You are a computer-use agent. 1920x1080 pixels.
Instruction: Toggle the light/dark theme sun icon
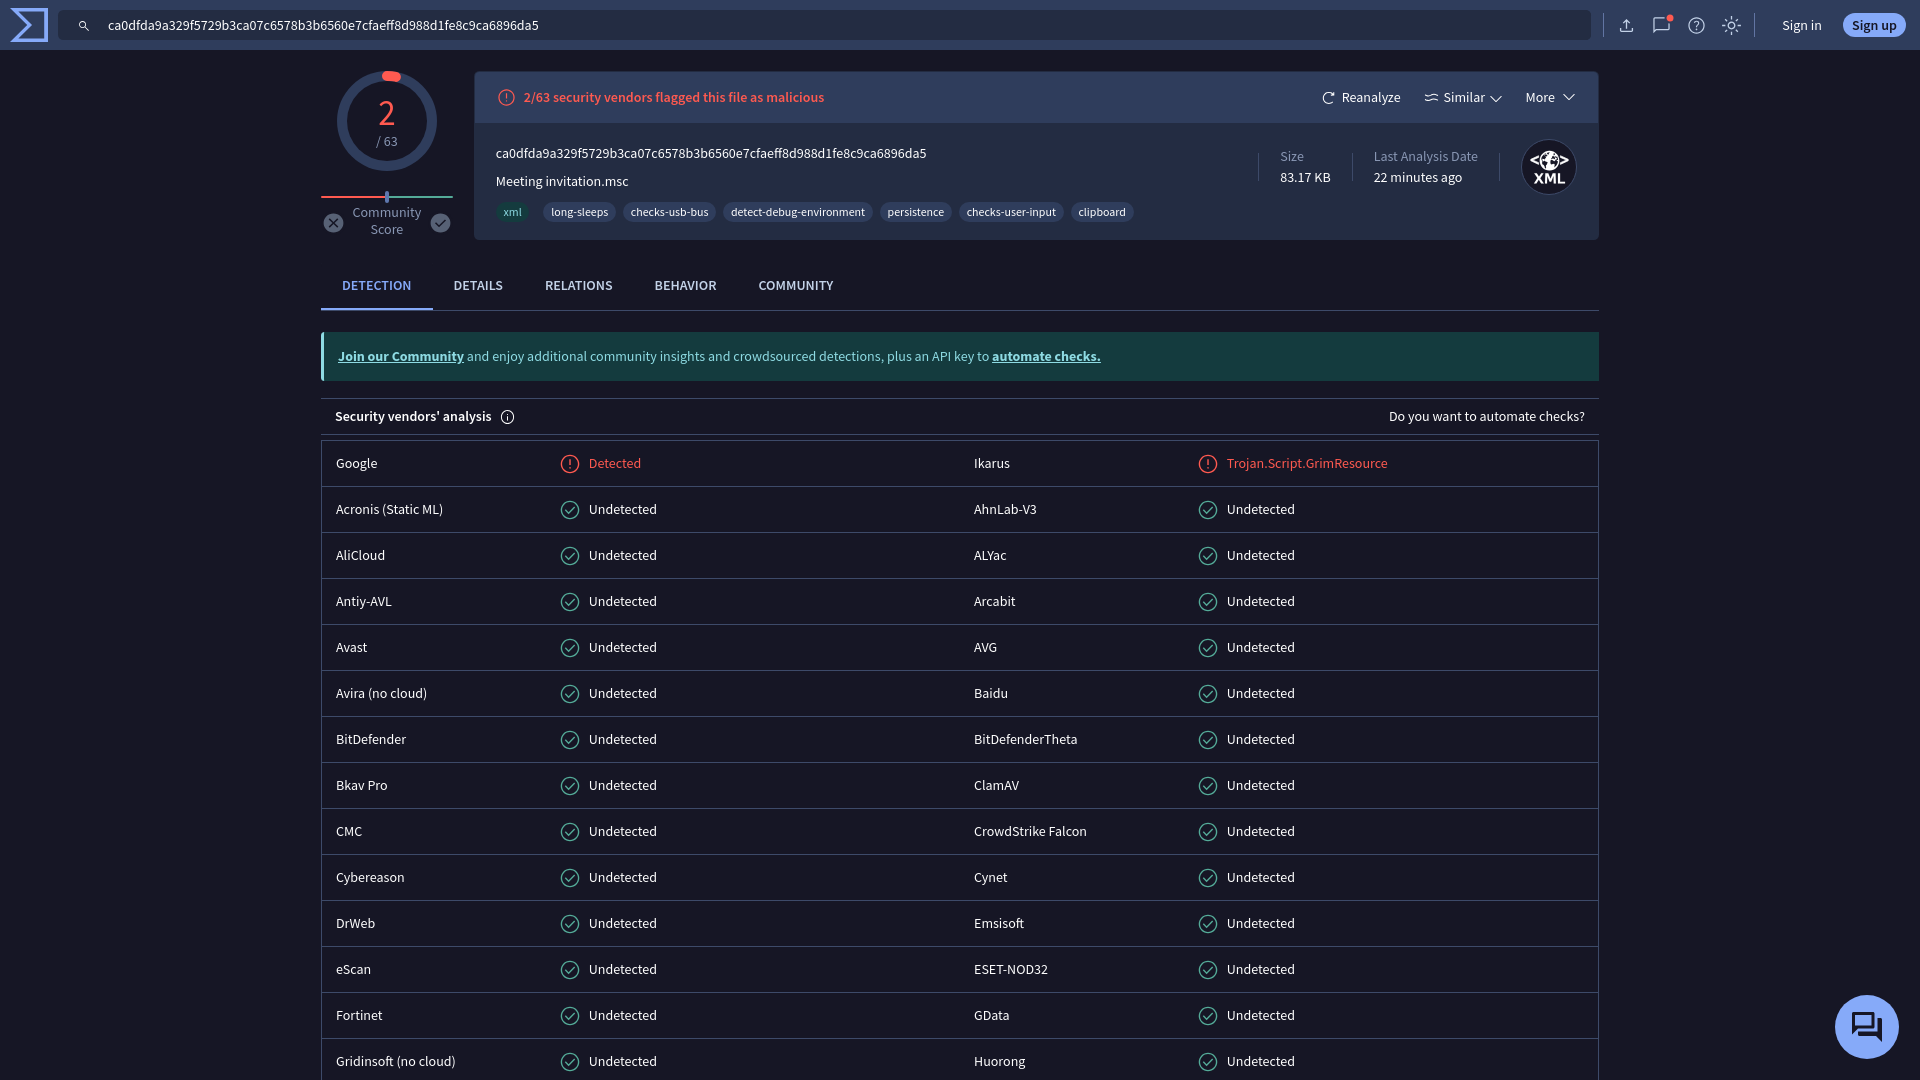tap(1732, 26)
